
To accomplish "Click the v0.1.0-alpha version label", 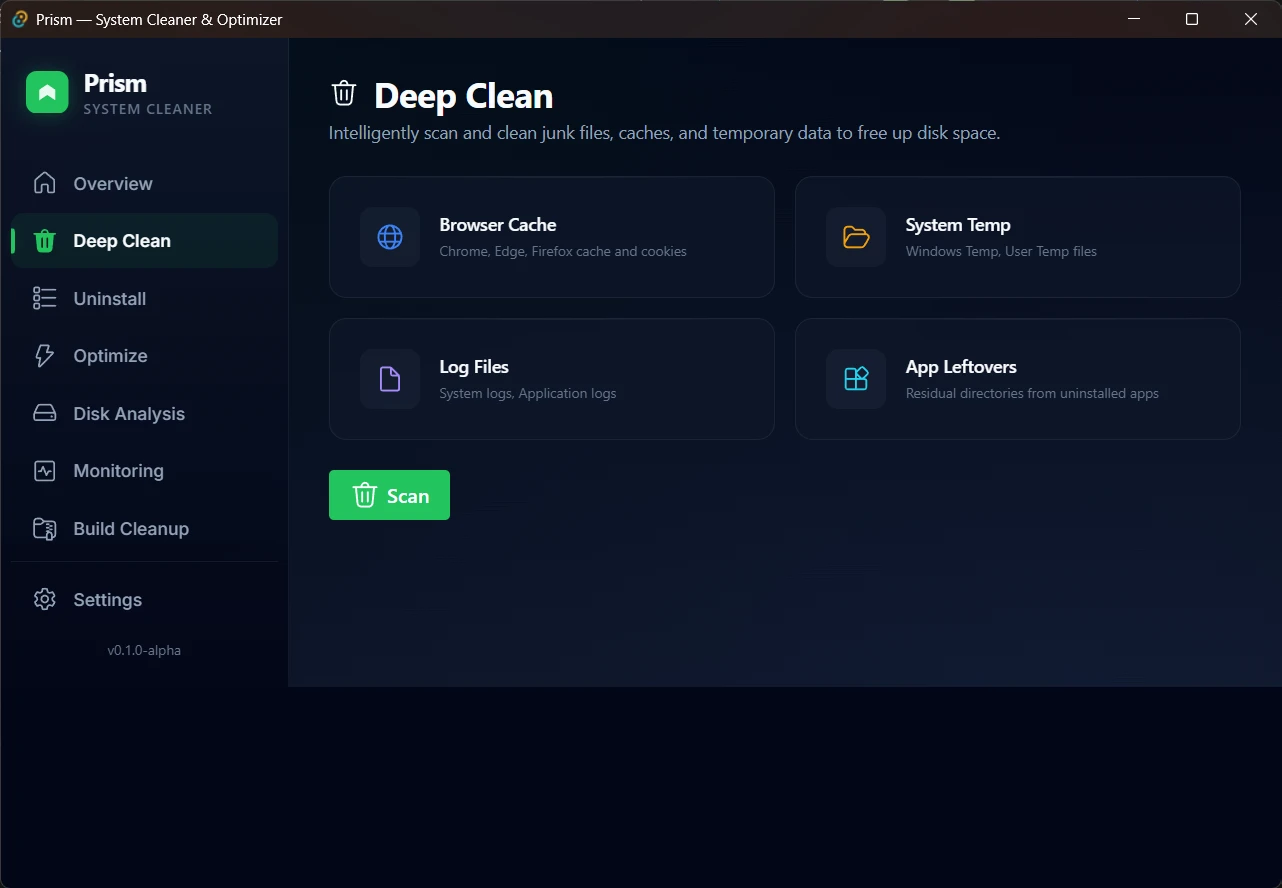I will (144, 650).
